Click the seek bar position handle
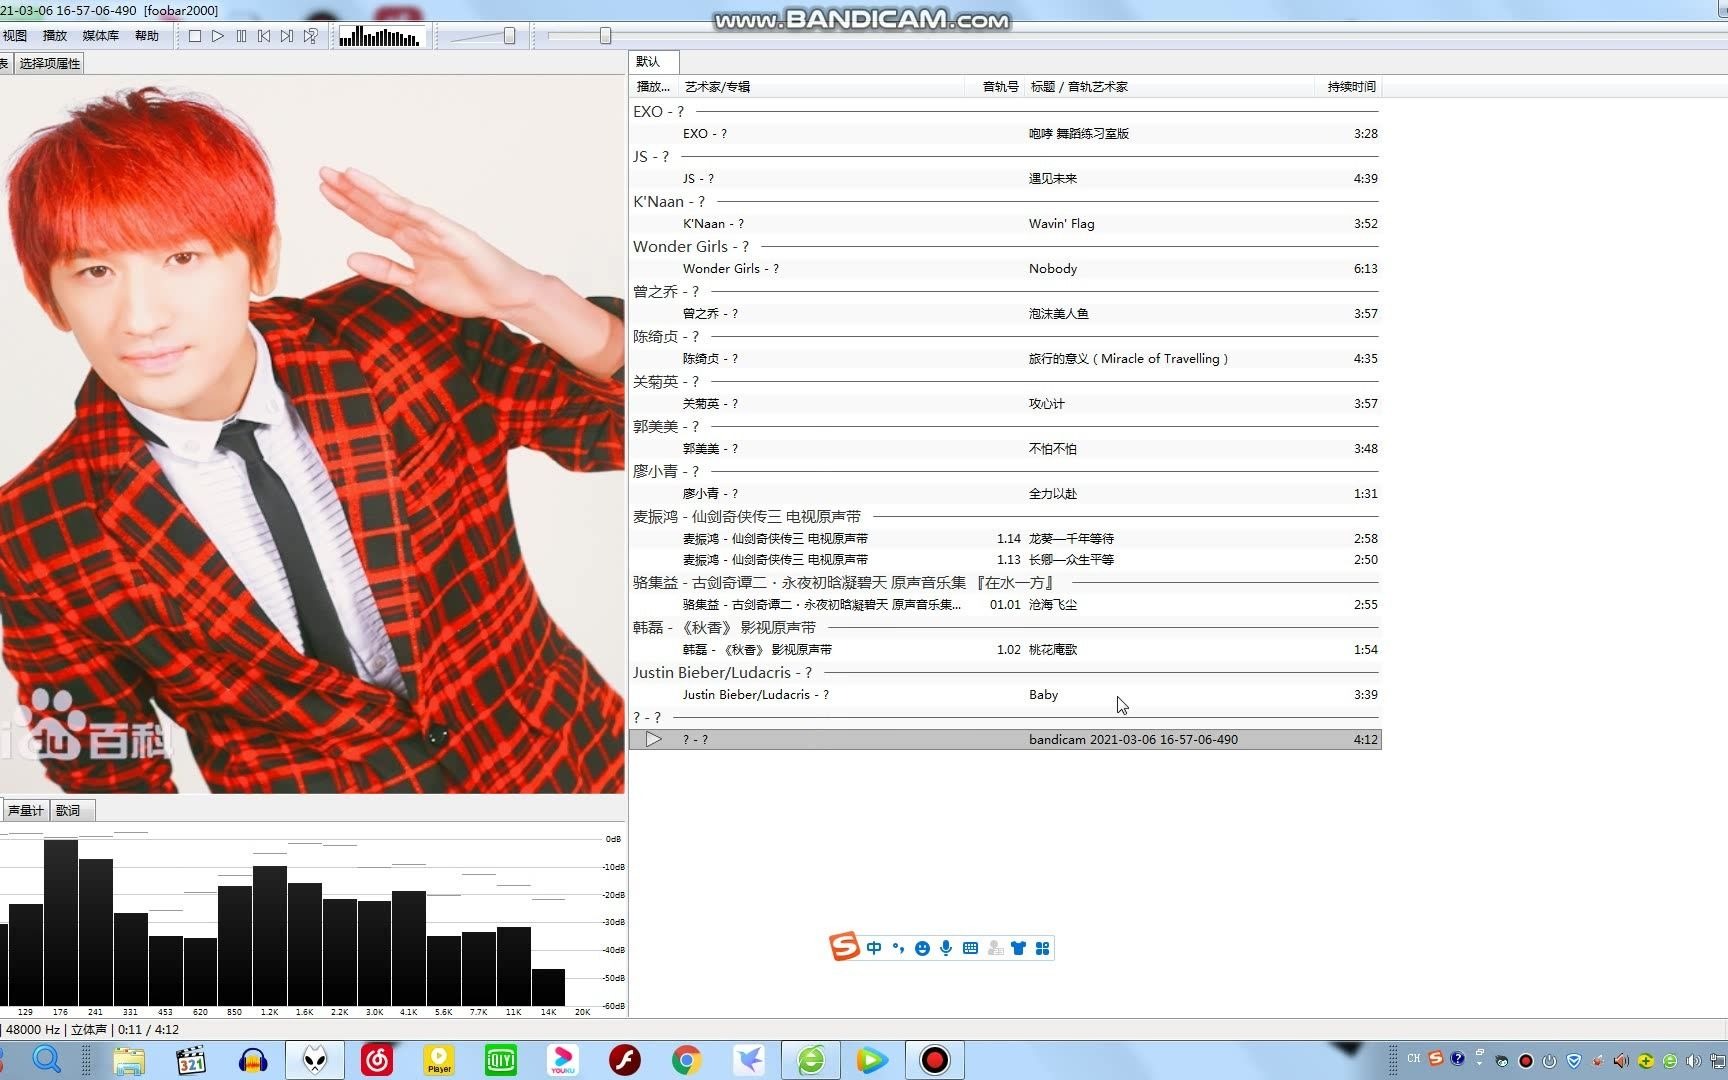This screenshot has width=1728, height=1080. tap(605, 36)
